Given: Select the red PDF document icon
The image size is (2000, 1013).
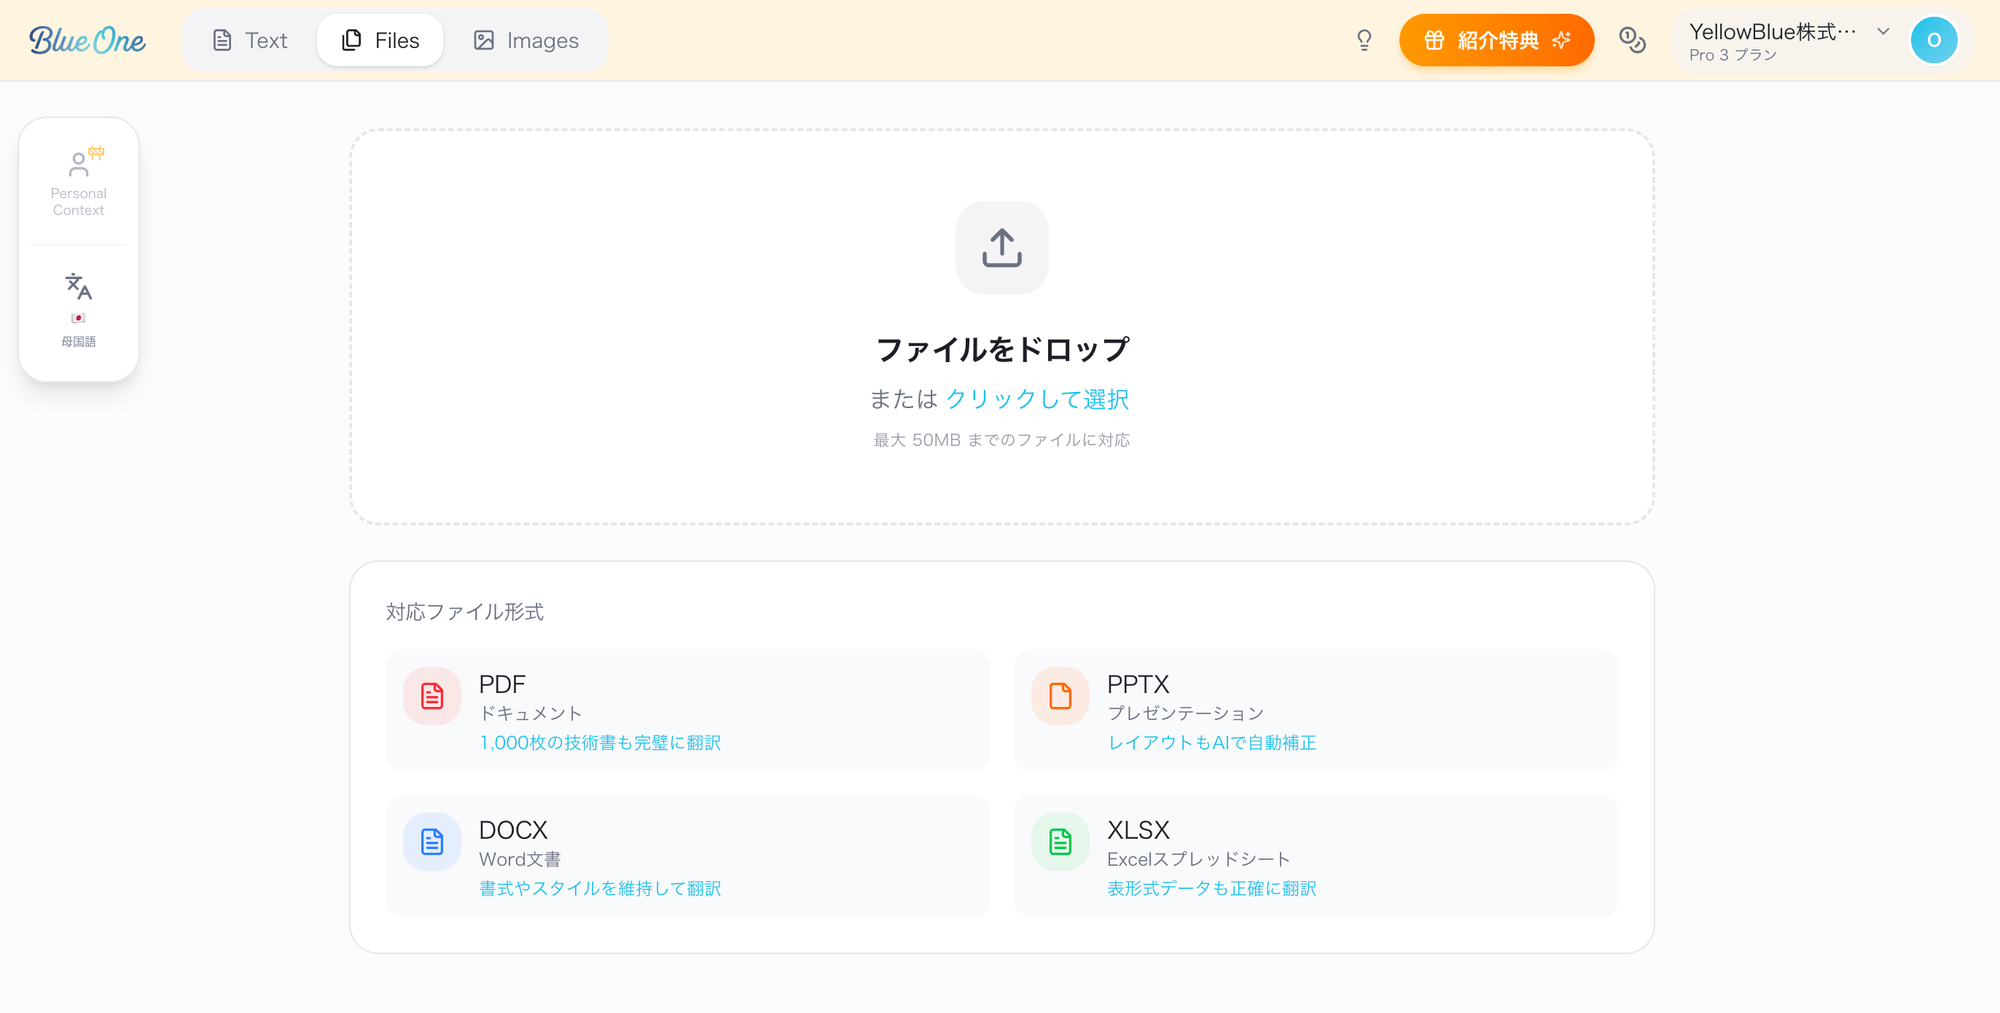Looking at the screenshot, I should pyautogui.click(x=431, y=696).
